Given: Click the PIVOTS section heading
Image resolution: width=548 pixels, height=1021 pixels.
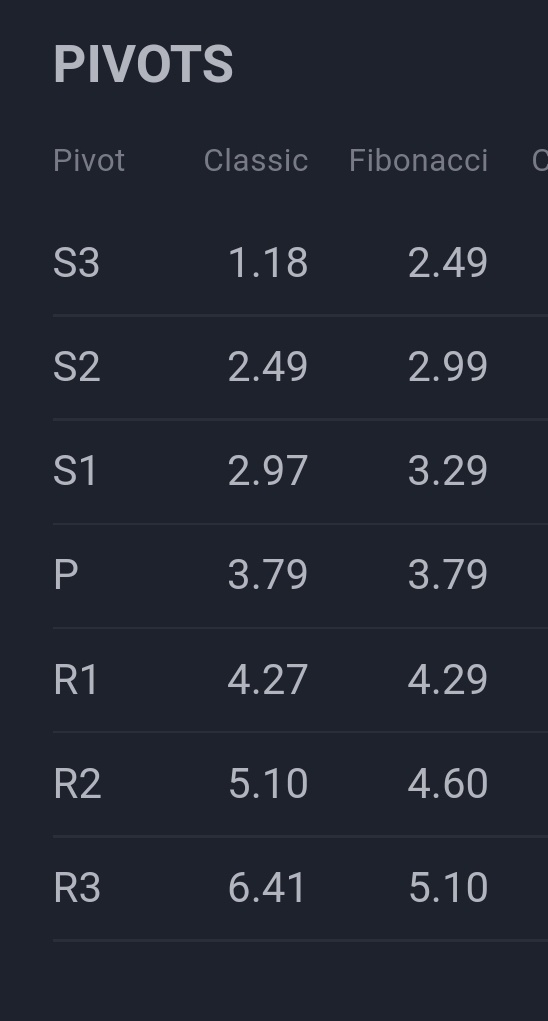Looking at the screenshot, I should click(x=143, y=64).
